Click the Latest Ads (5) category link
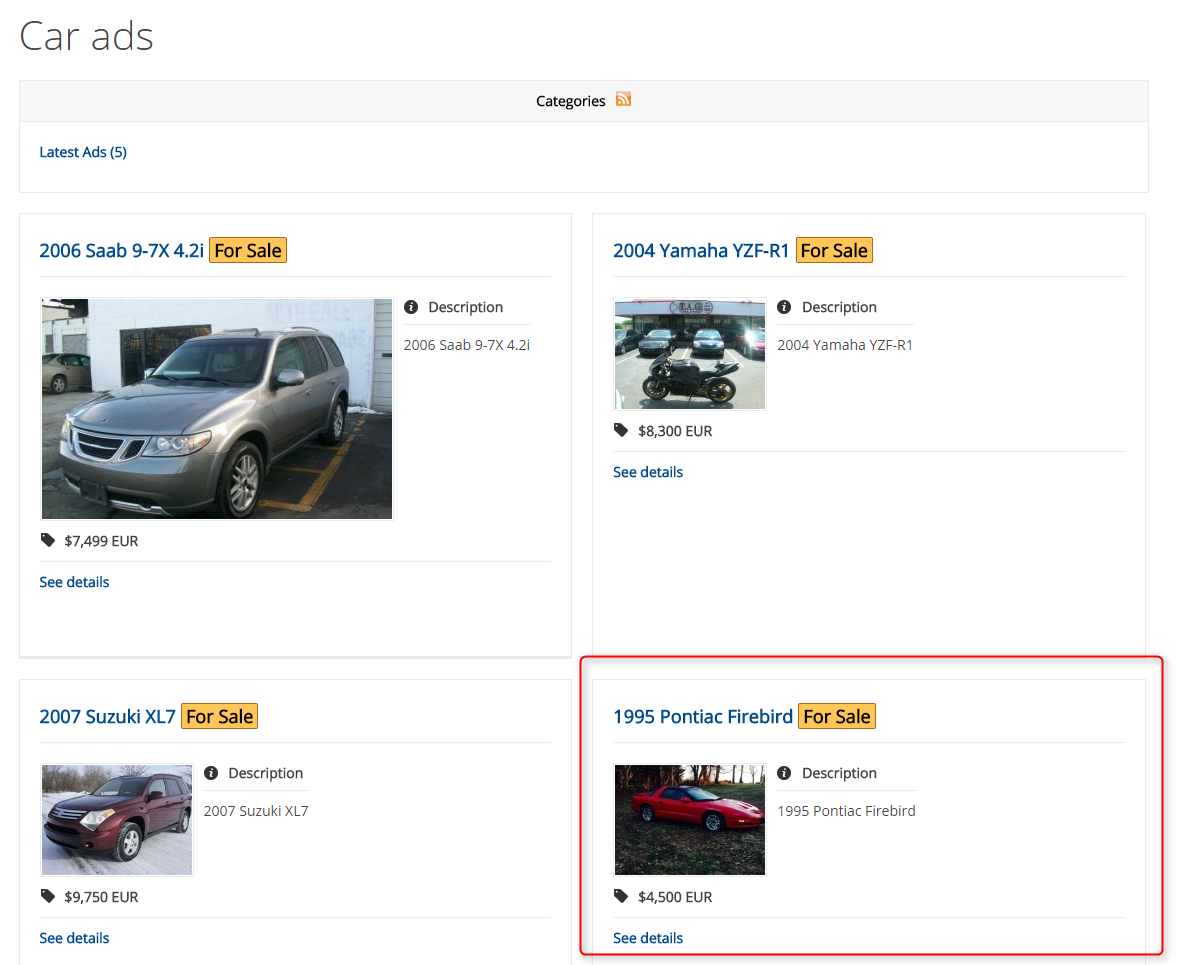 [83, 152]
